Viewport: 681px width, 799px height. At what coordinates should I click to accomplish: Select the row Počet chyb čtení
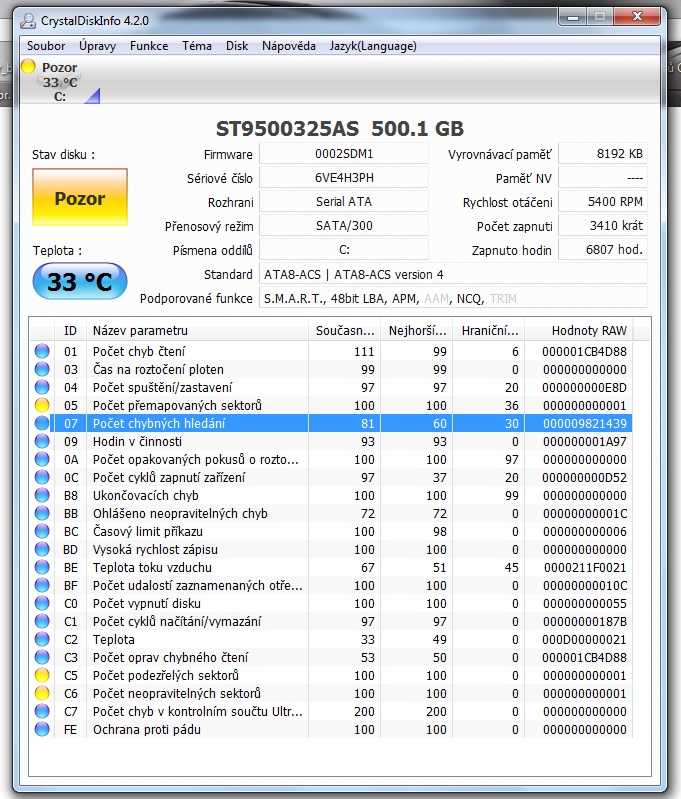(331, 351)
